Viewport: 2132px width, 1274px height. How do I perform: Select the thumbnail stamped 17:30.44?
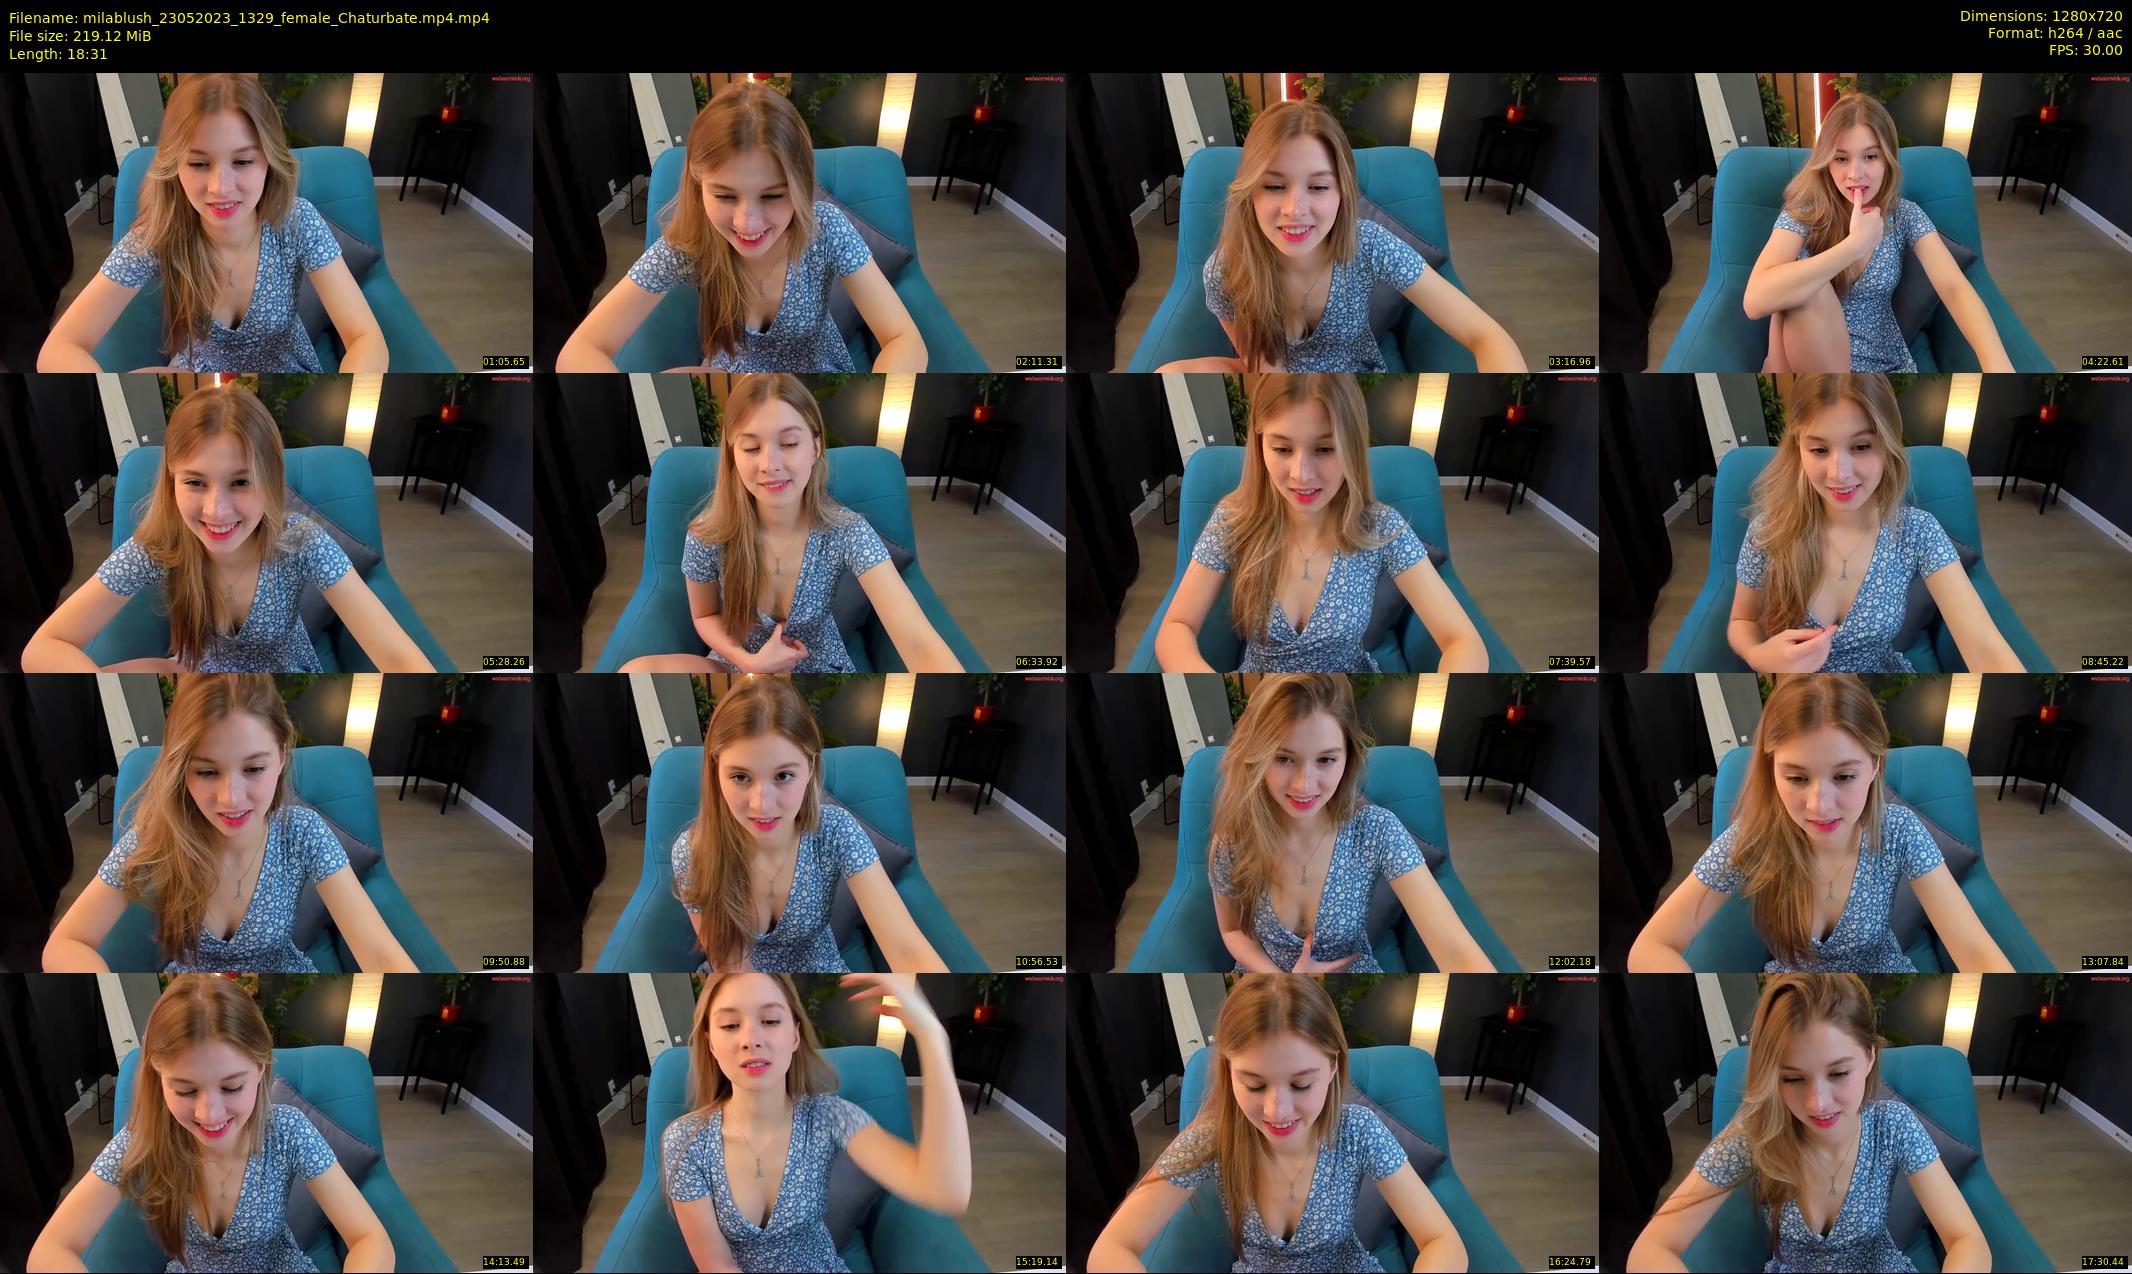1865,1122
